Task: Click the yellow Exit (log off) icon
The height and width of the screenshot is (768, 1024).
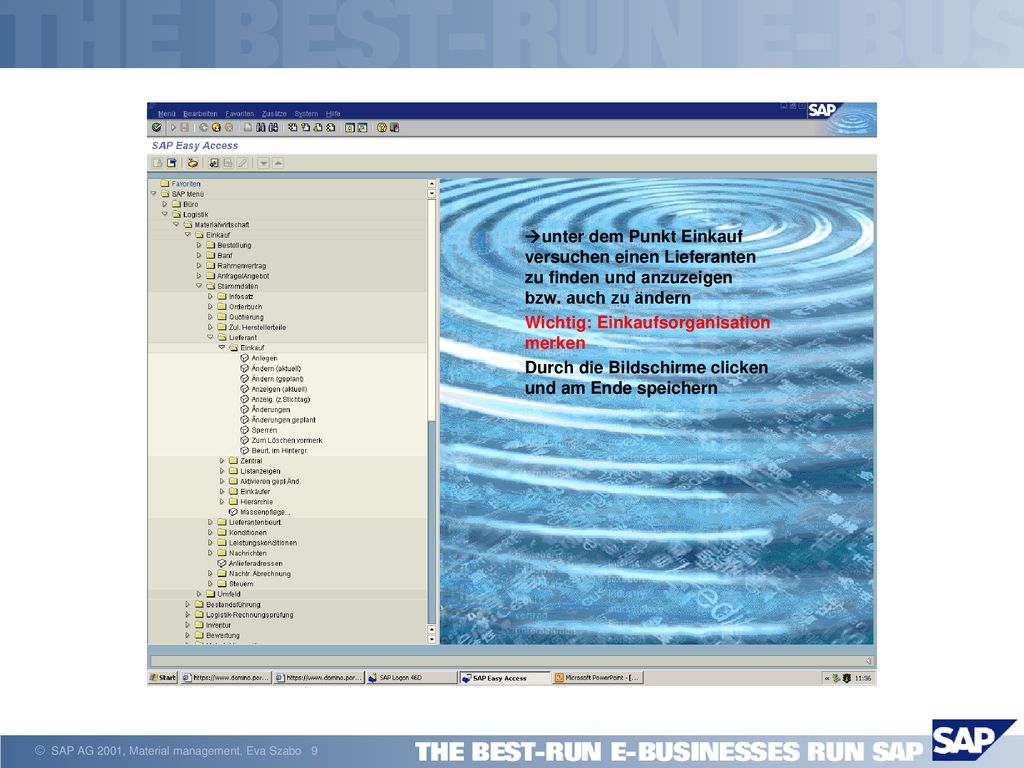Action: [216, 127]
